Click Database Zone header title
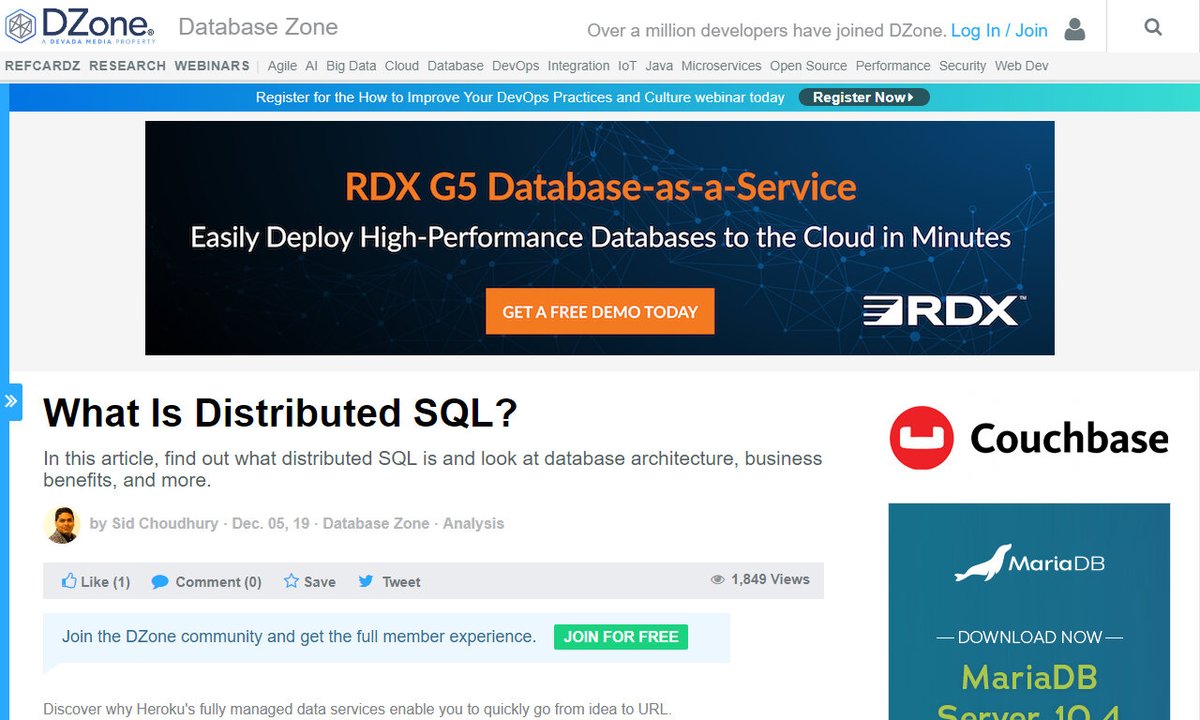The width and height of the screenshot is (1200, 720). click(x=258, y=27)
